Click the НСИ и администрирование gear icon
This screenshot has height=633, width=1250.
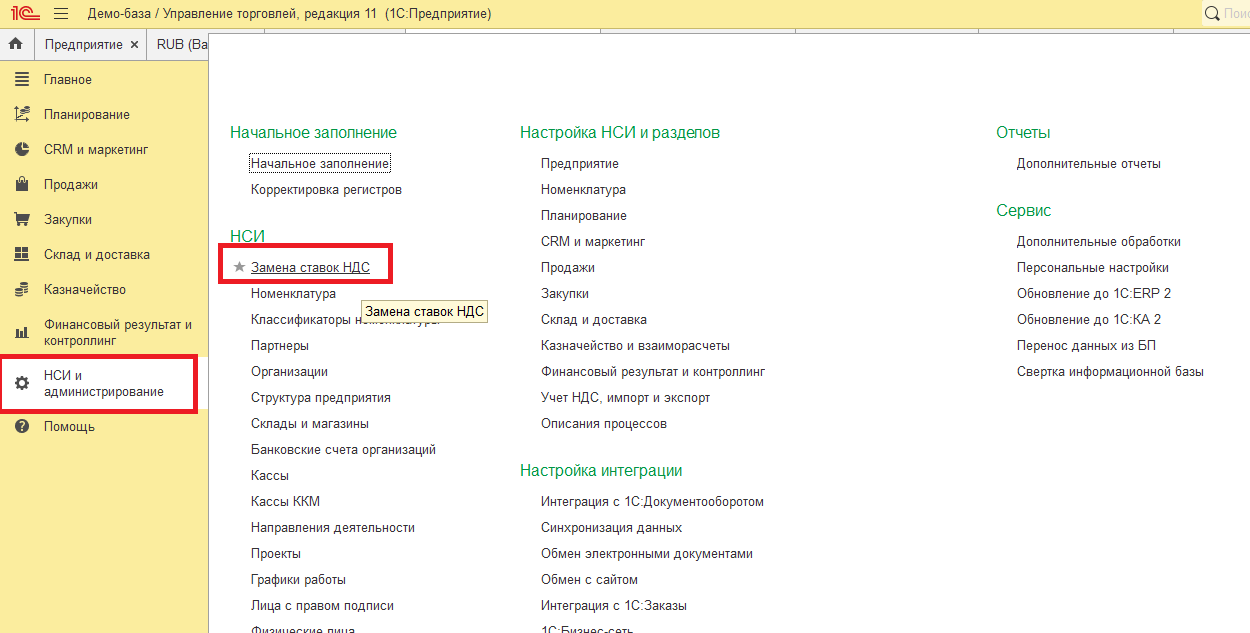22,383
